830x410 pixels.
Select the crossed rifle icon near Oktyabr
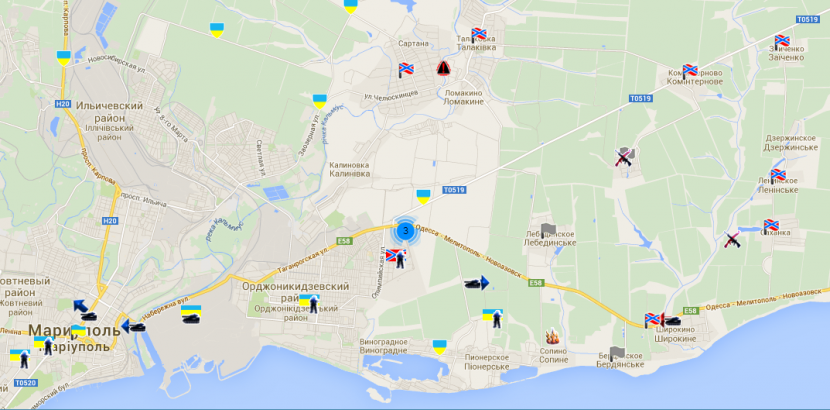pyautogui.click(x=731, y=239)
